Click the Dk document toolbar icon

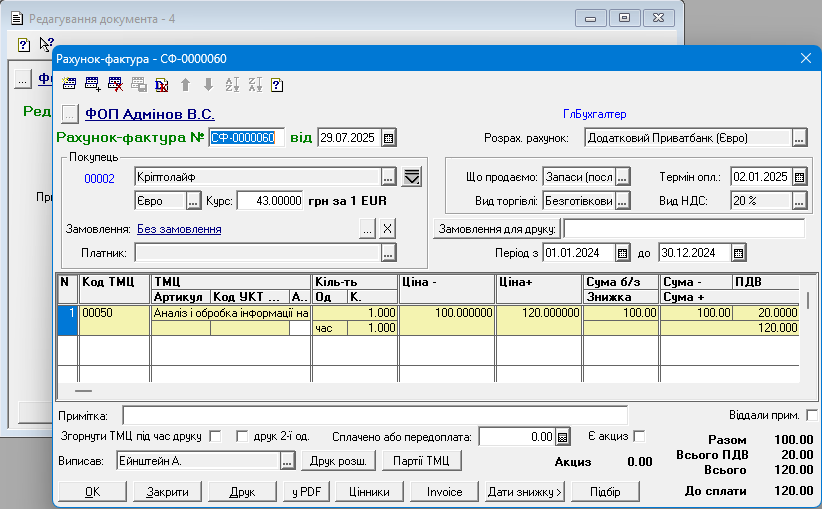click(162, 85)
